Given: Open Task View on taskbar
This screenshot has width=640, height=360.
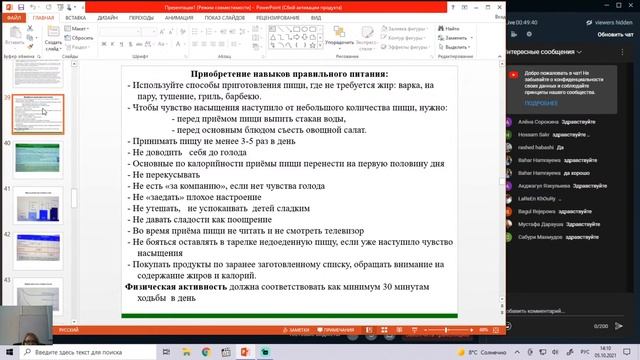Looking at the screenshot, I should click(x=166, y=352).
